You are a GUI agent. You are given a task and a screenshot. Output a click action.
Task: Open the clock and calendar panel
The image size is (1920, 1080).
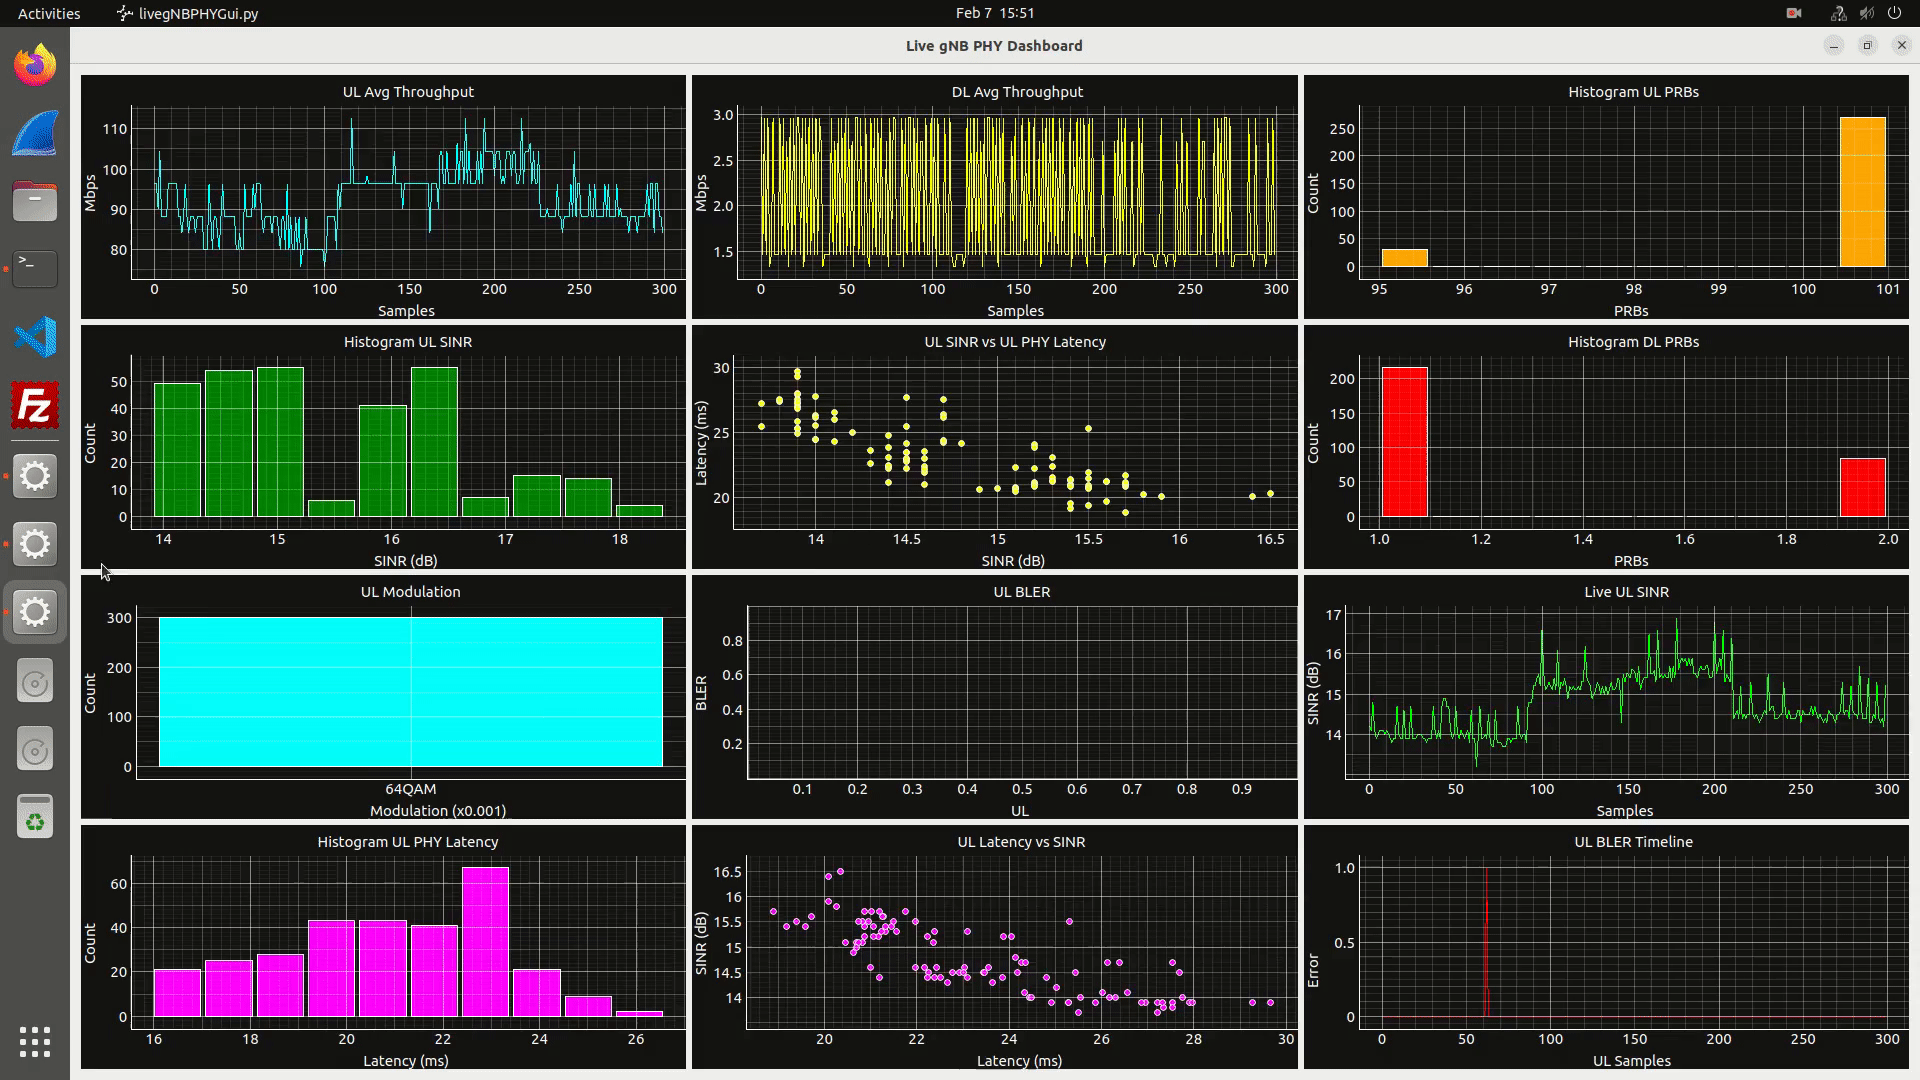click(x=994, y=13)
